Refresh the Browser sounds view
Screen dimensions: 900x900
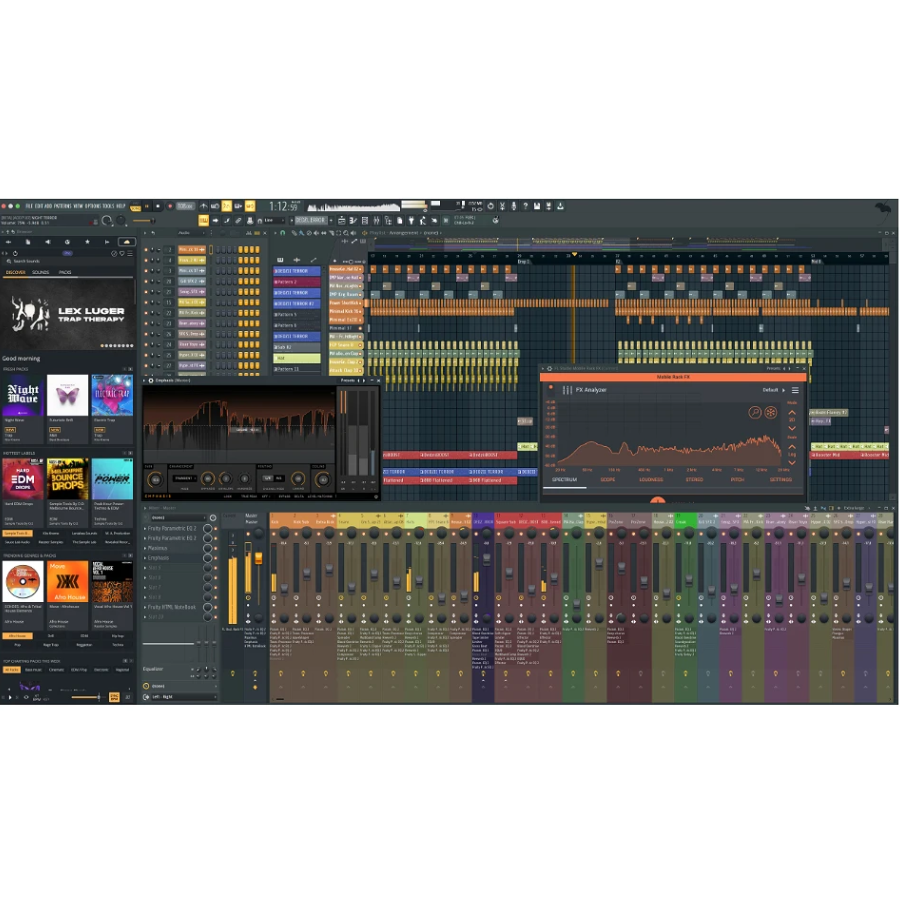pyautogui.click(x=15, y=253)
